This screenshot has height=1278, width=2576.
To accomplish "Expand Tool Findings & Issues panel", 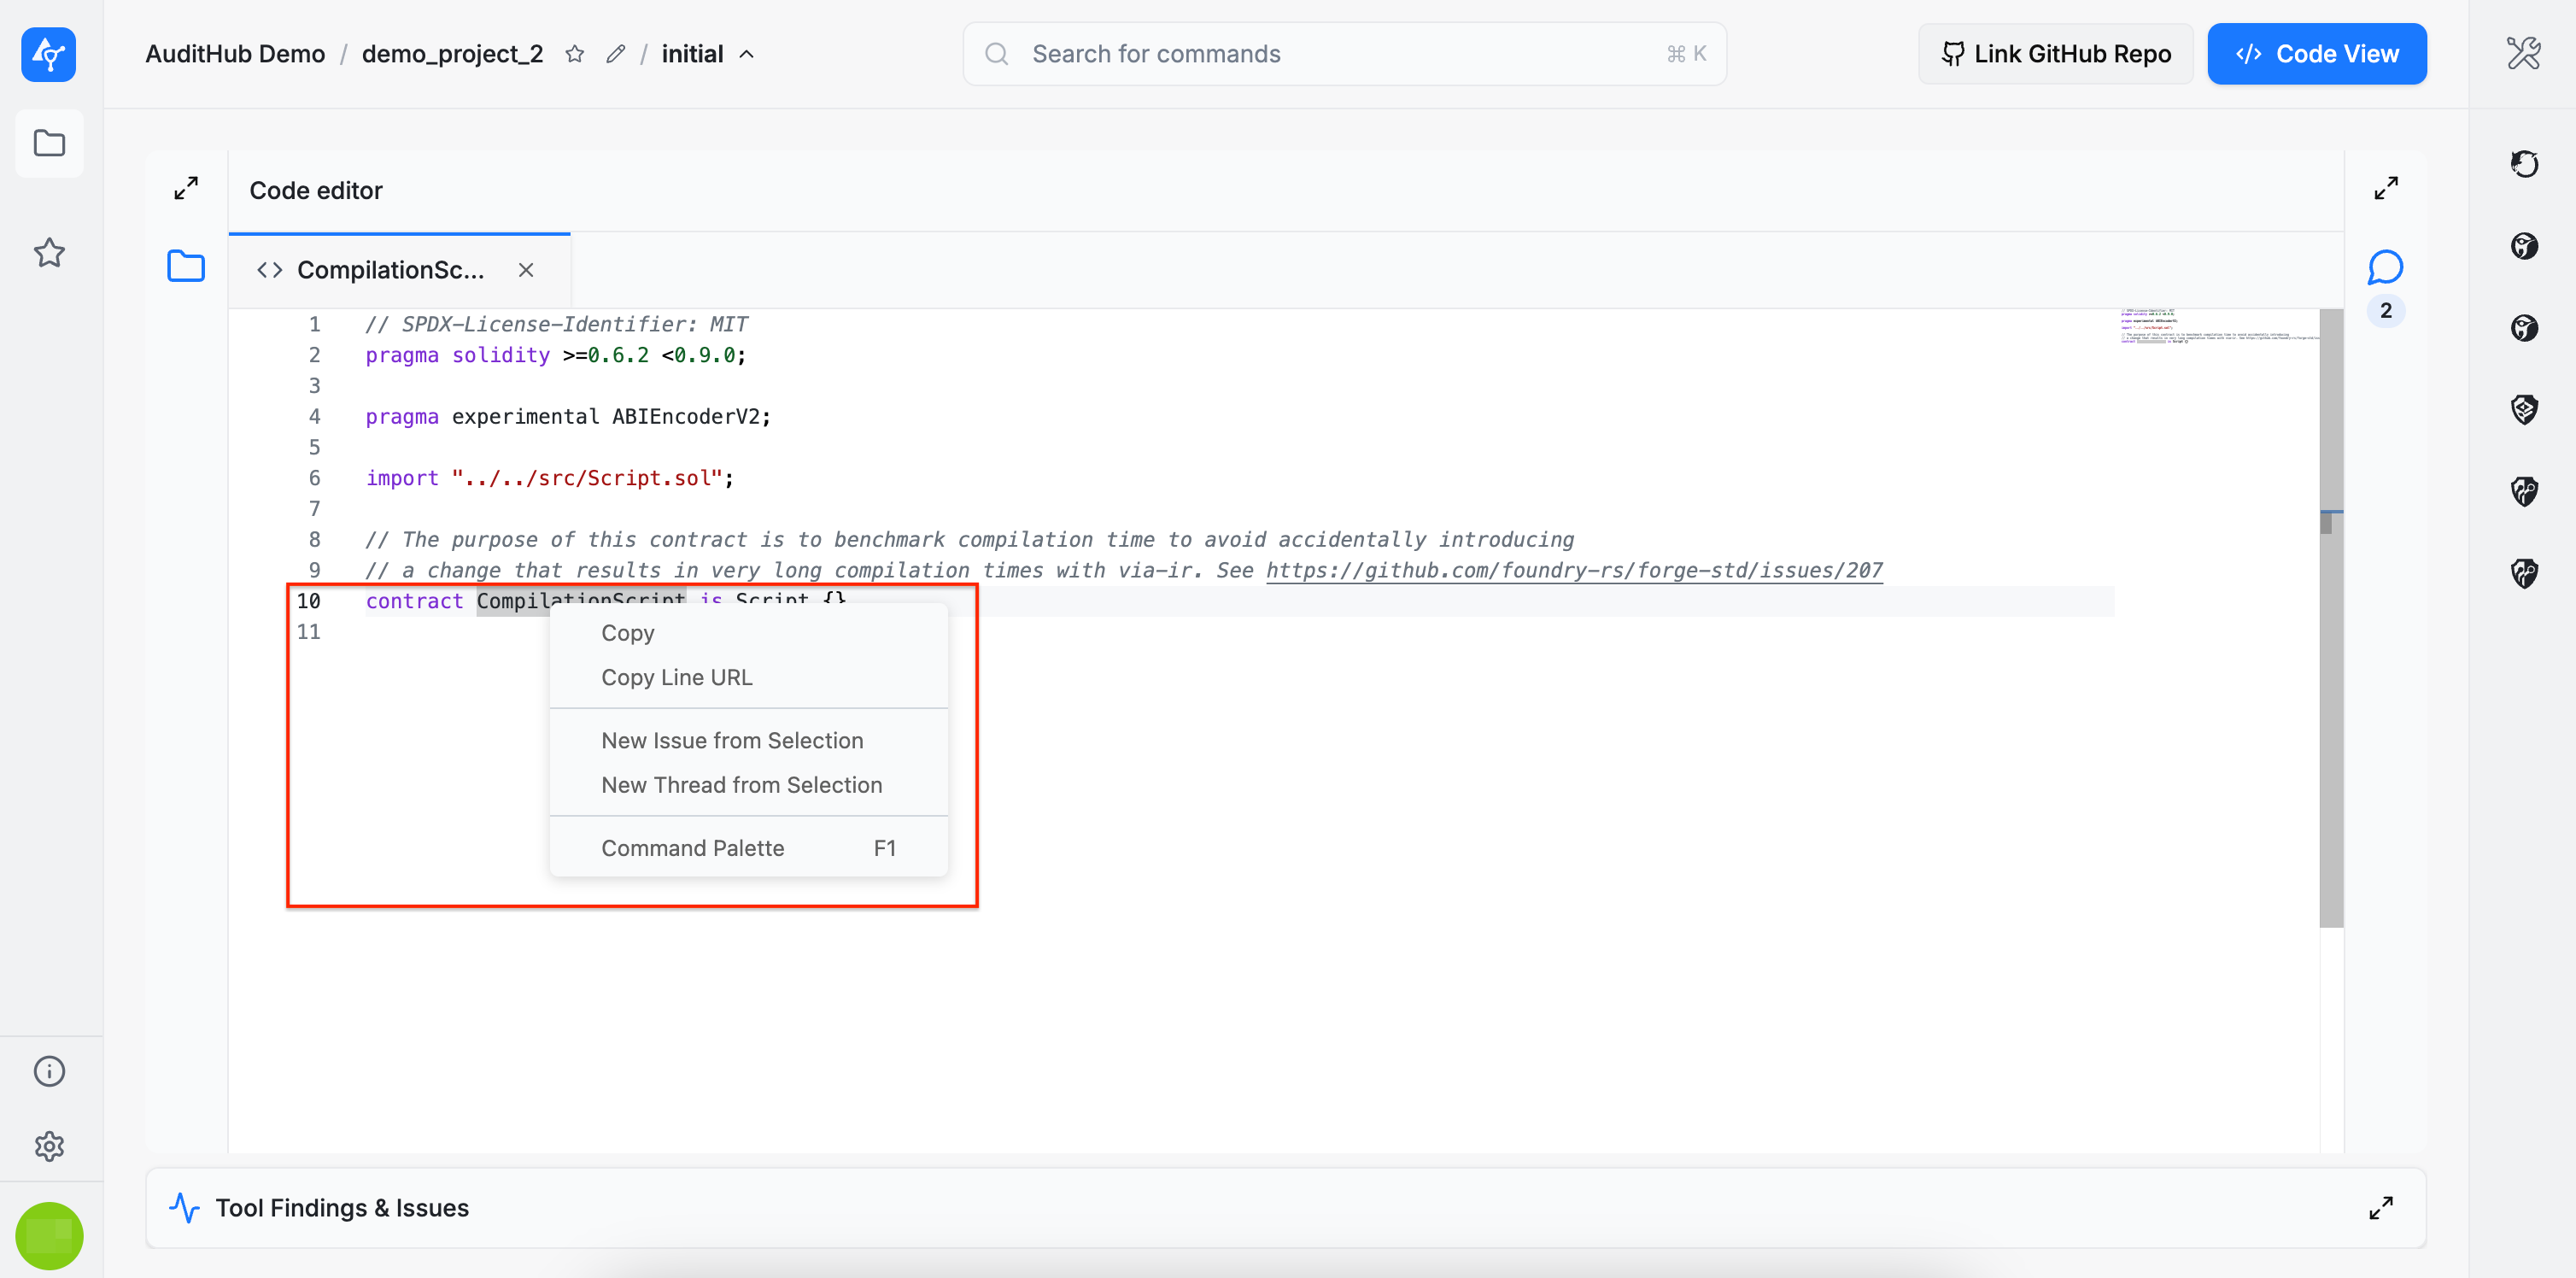I will 2381,1208.
